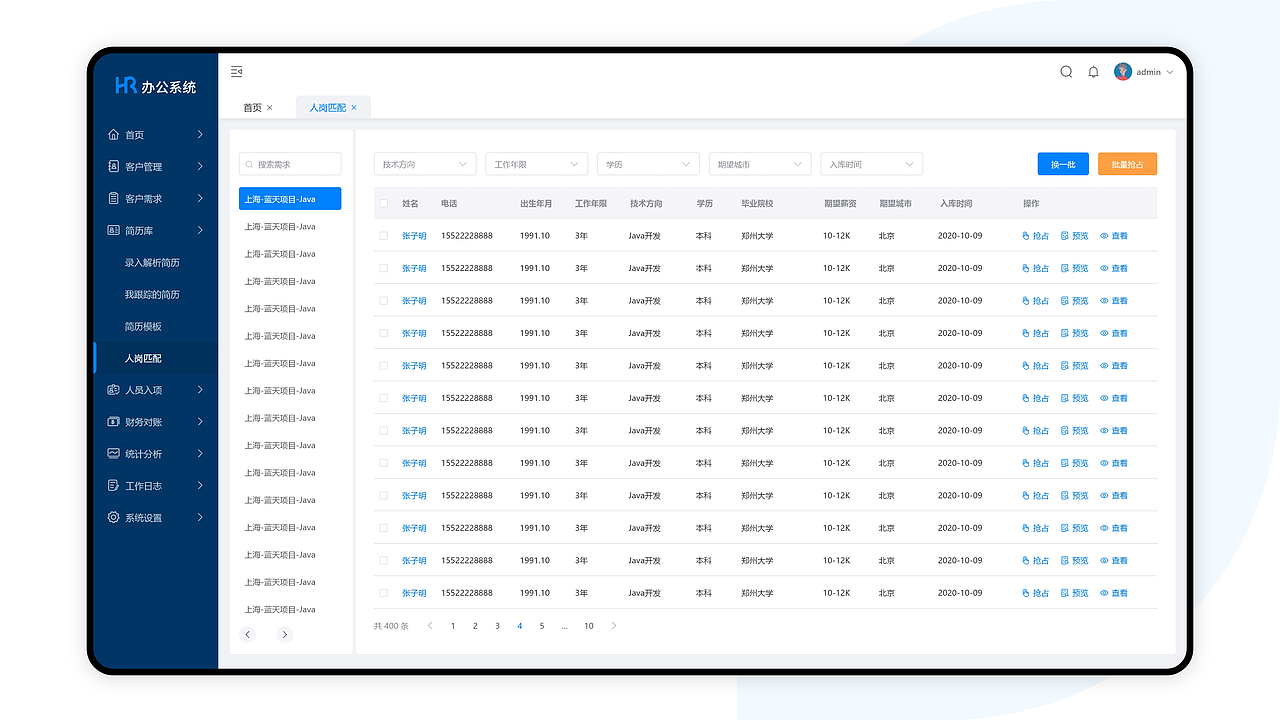This screenshot has width=1280, height=720.
Task: Go to previous page of requirement list
Action: 248,634
